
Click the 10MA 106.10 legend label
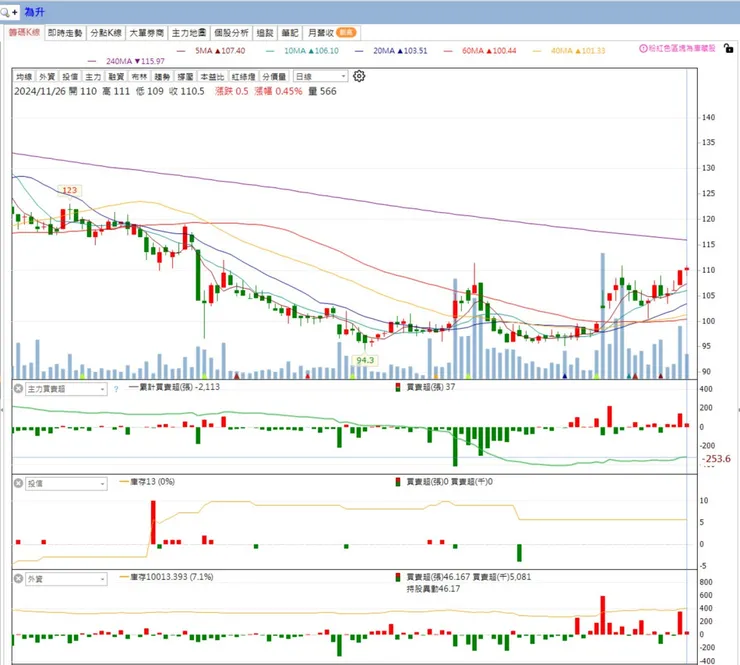coord(311,51)
